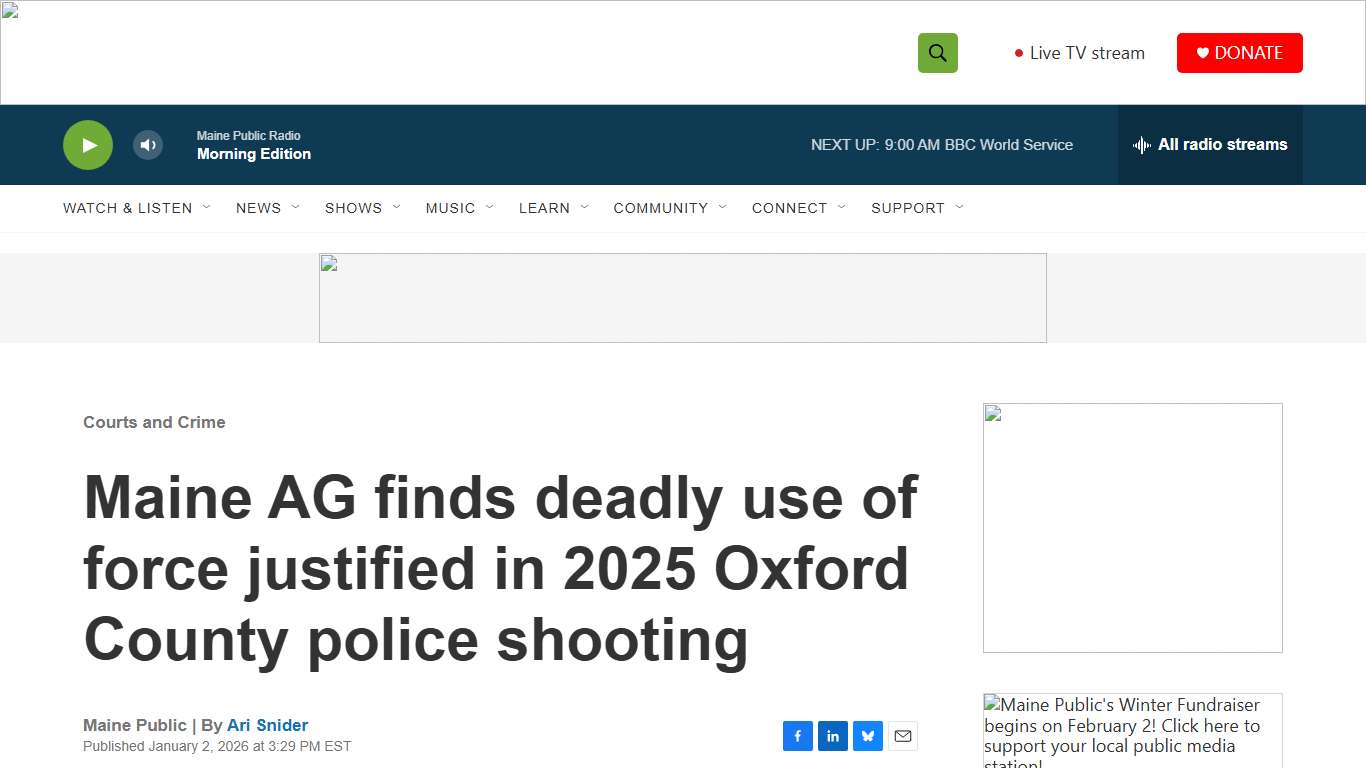Select the WATCH & LISTEN menu item
Image resolution: width=1366 pixels, height=768 pixels.
click(x=127, y=208)
